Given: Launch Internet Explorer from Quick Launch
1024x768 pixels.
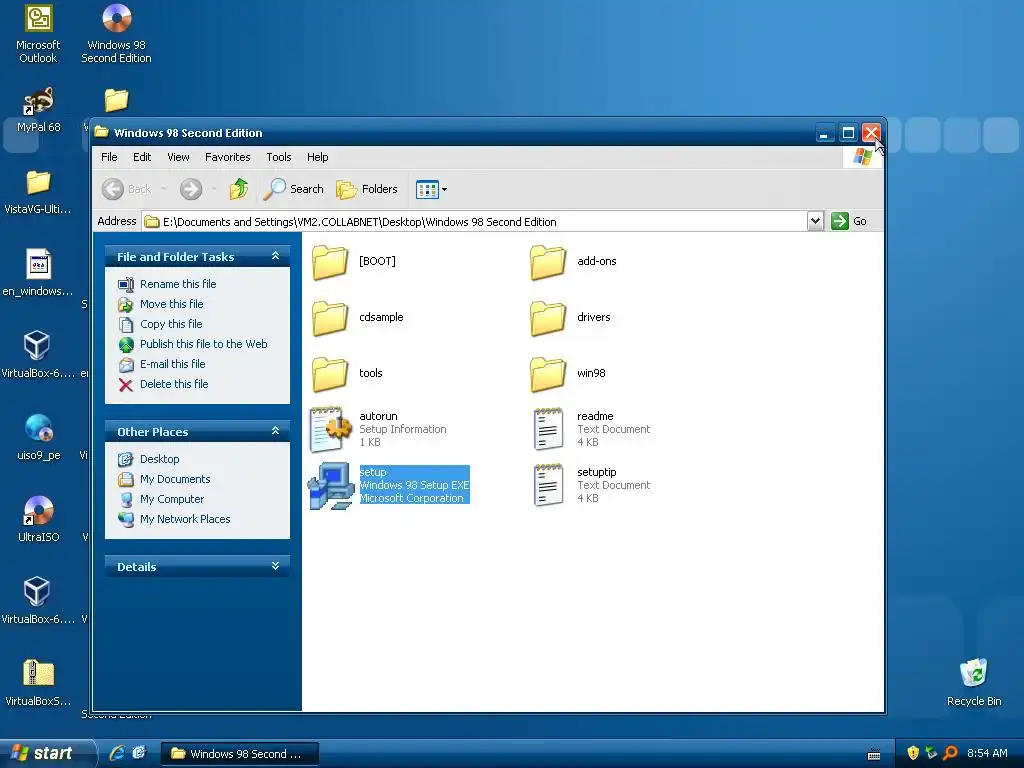Looking at the screenshot, I should pyautogui.click(x=117, y=753).
